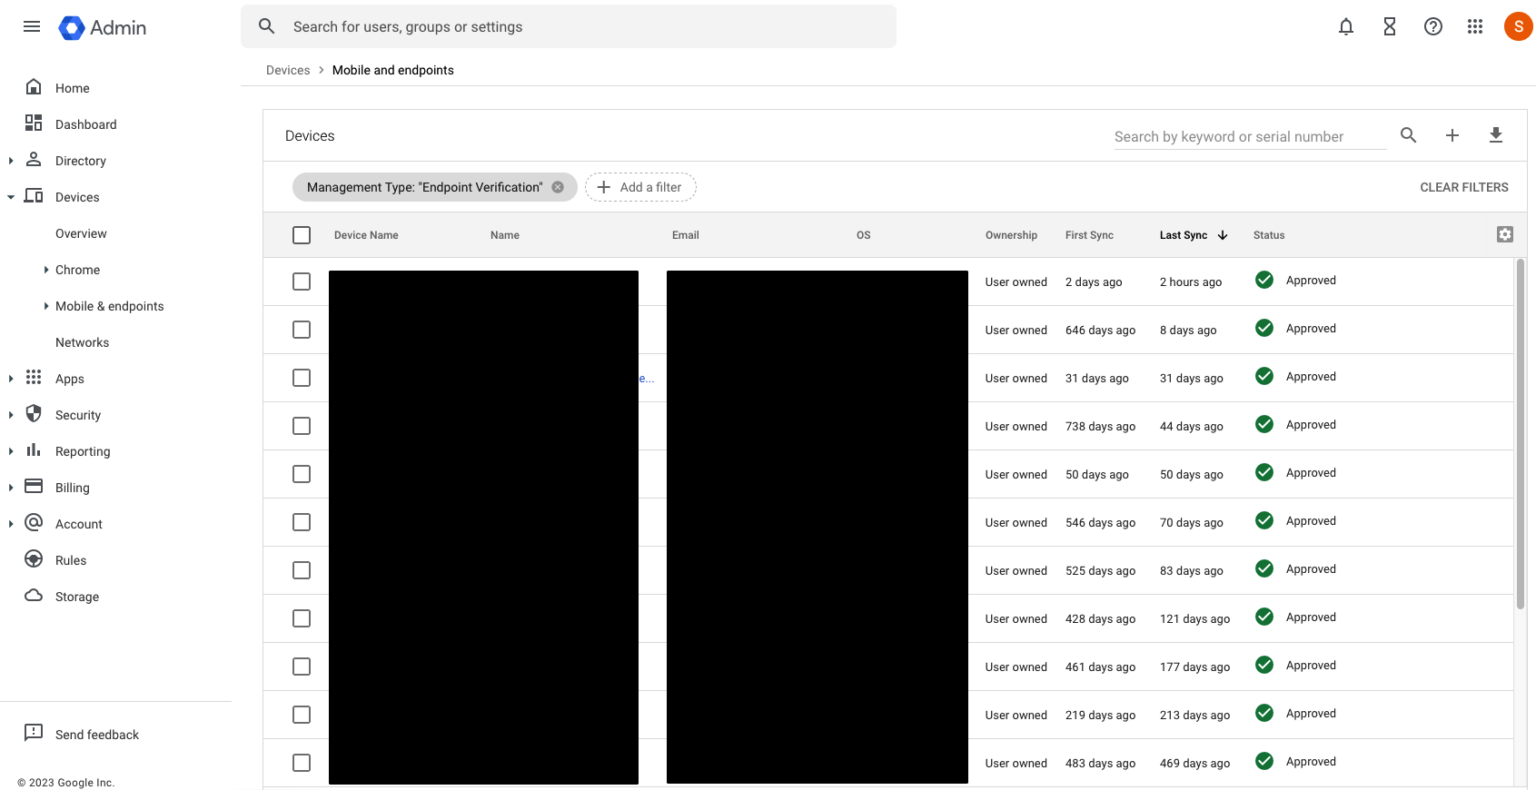This screenshot has width=1536, height=790.
Task: Open the pending tasks hourglass icon
Action: 1389,27
